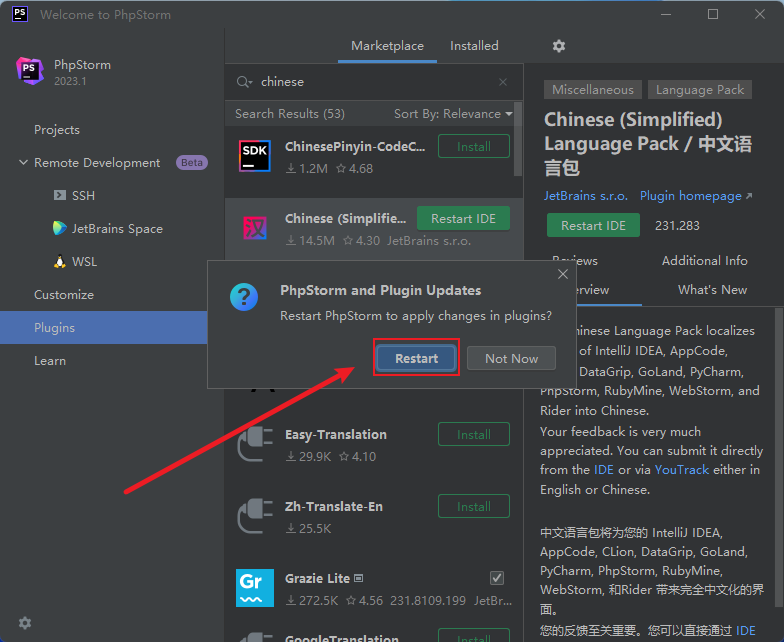Image resolution: width=784 pixels, height=642 pixels.
Task: Select Customize in the sidebar
Action: pyautogui.click(x=64, y=295)
